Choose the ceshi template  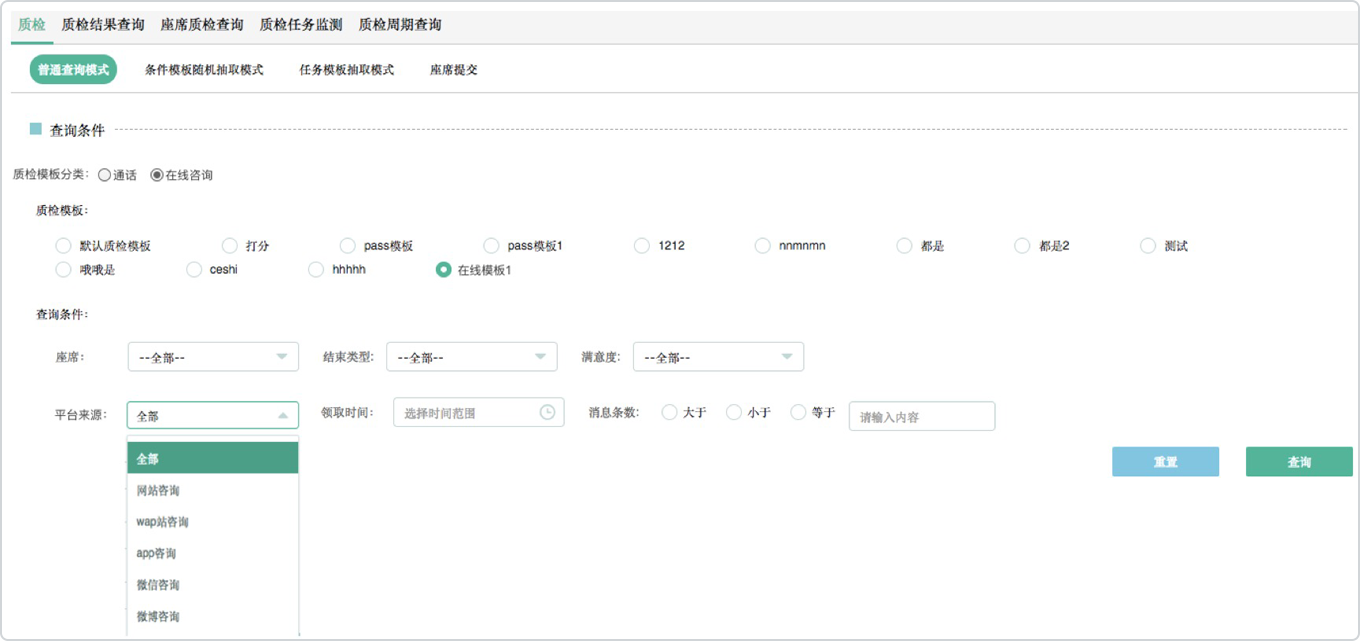tap(194, 269)
